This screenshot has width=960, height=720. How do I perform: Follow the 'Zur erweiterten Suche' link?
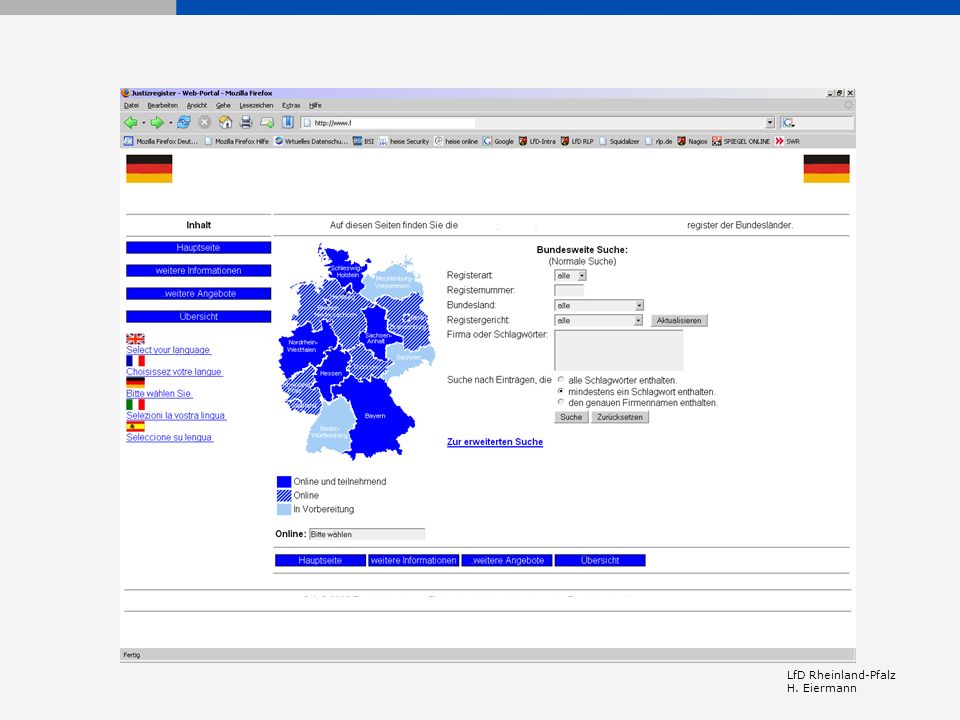495,441
